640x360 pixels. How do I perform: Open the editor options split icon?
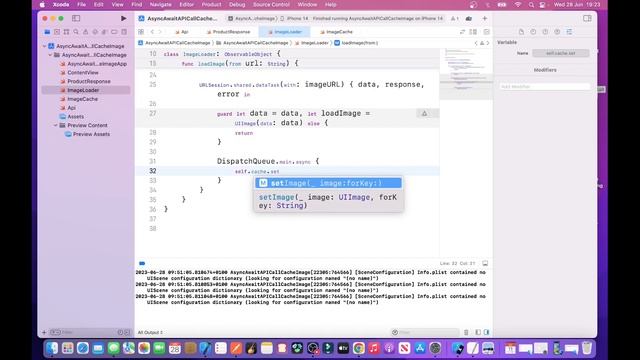[x=473, y=32]
